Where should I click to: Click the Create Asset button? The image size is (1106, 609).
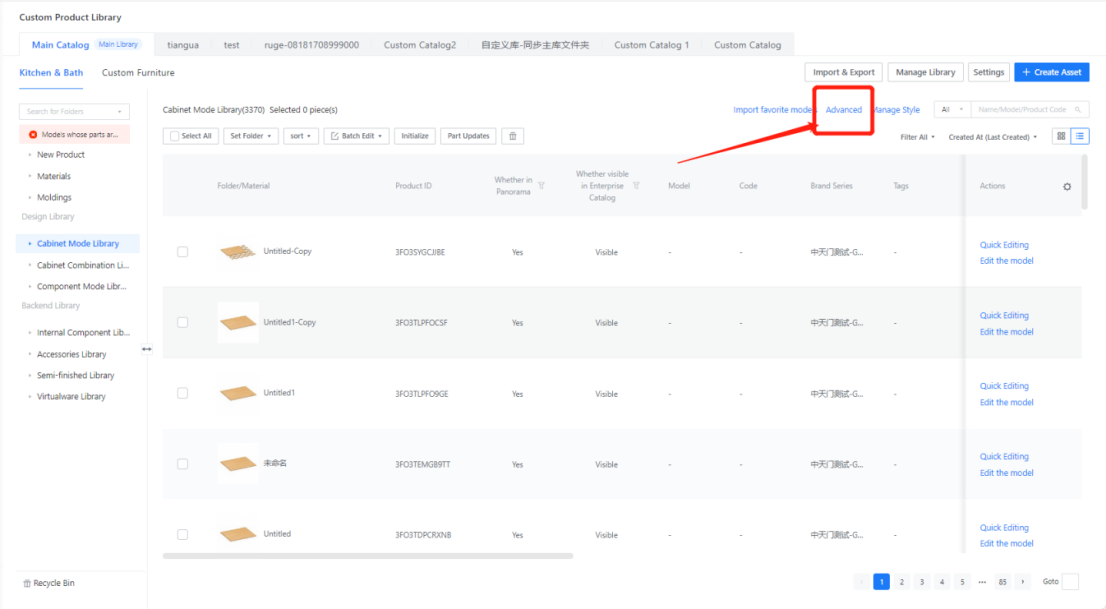pos(1051,72)
